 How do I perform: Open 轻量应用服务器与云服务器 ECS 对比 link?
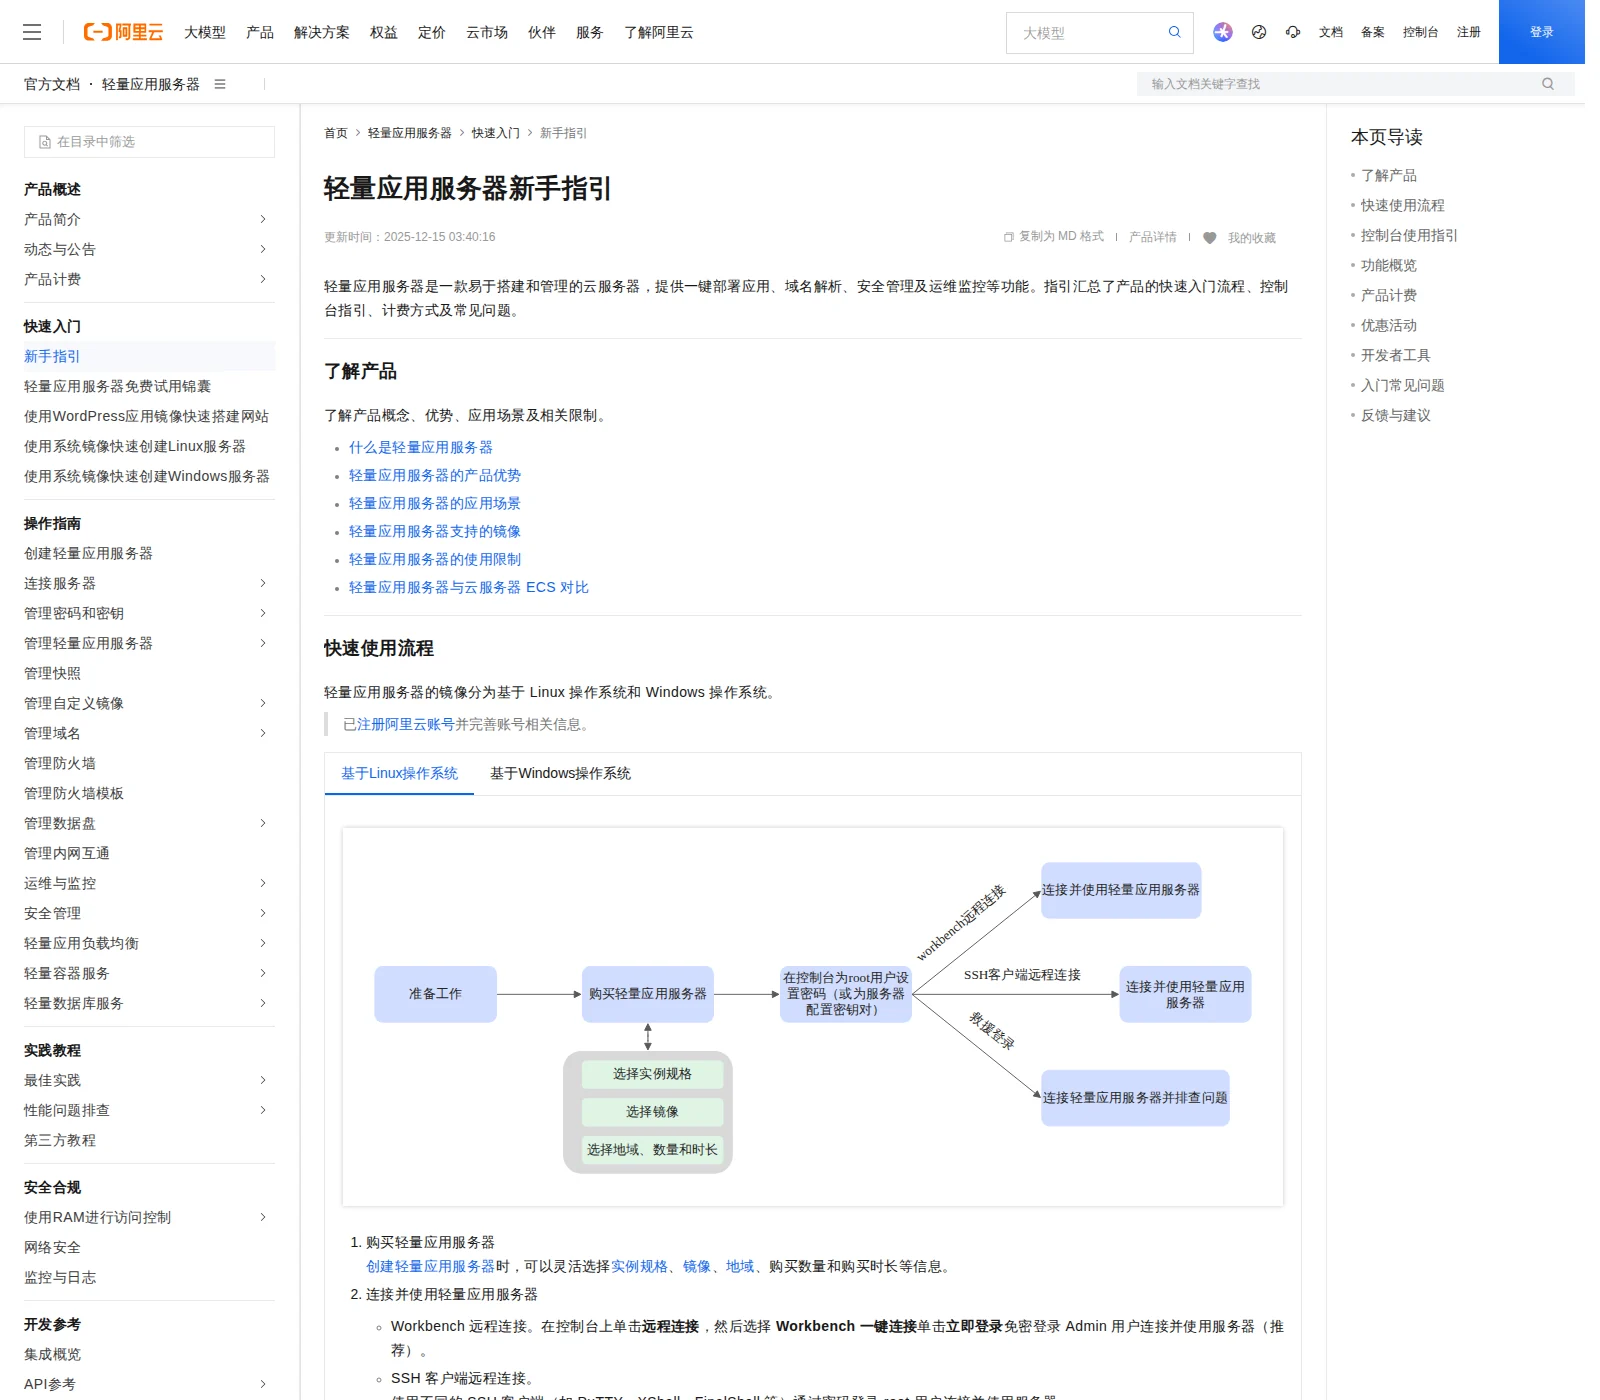469,588
